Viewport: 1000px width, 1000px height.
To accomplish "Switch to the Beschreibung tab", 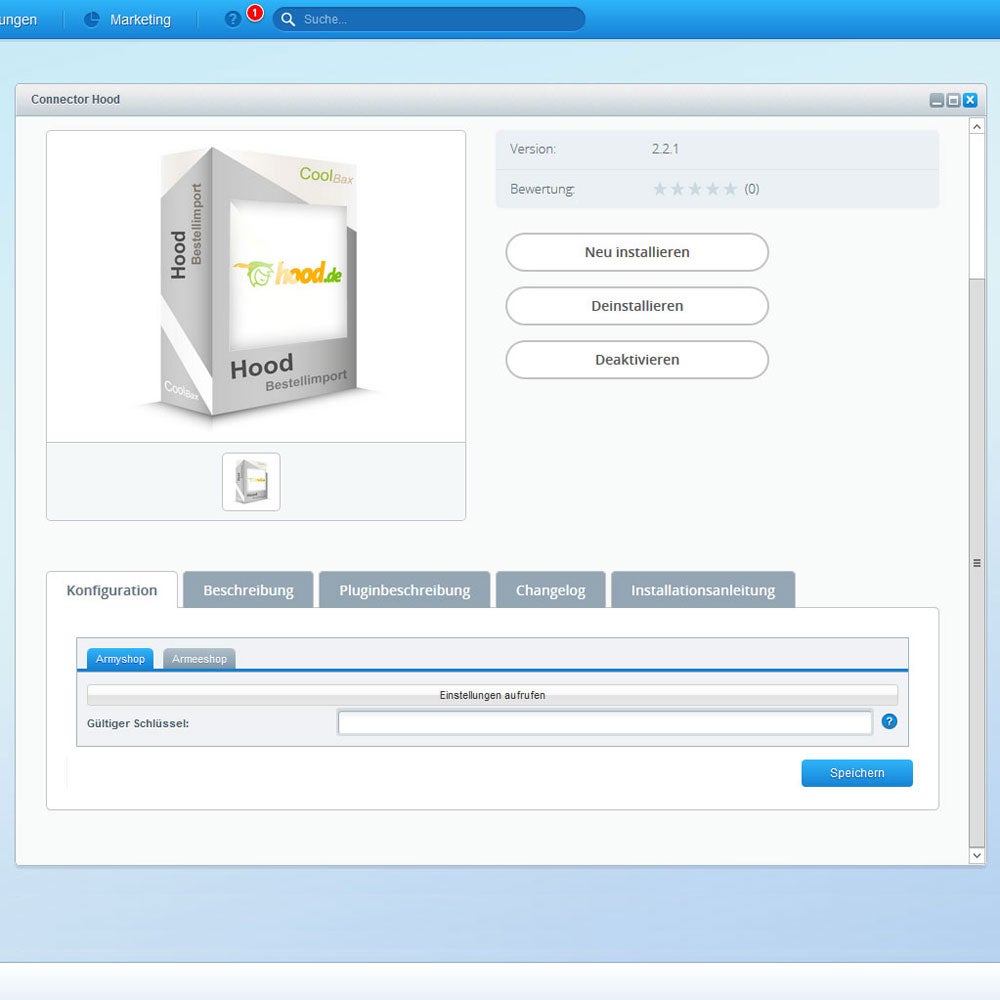I will tap(248, 590).
